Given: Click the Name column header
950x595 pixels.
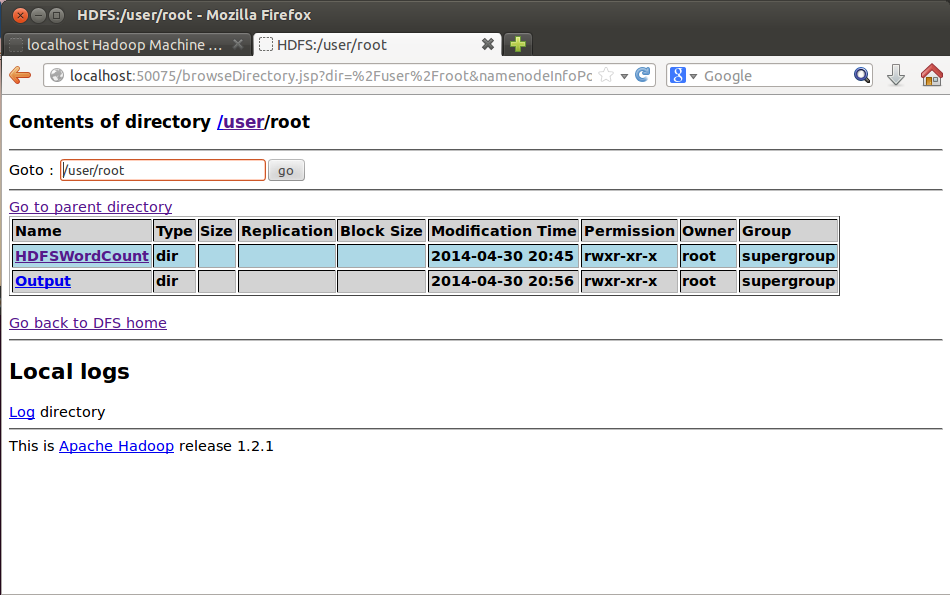Looking at the screenshot, I should [82, 231].
